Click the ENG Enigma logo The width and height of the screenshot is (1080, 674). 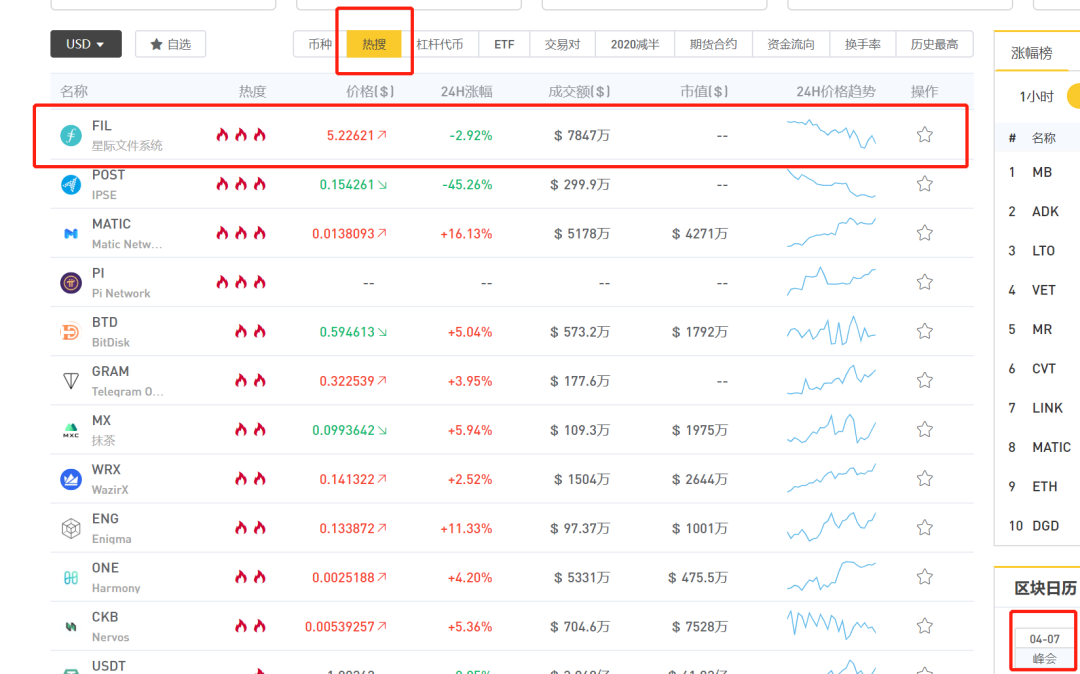71,529
